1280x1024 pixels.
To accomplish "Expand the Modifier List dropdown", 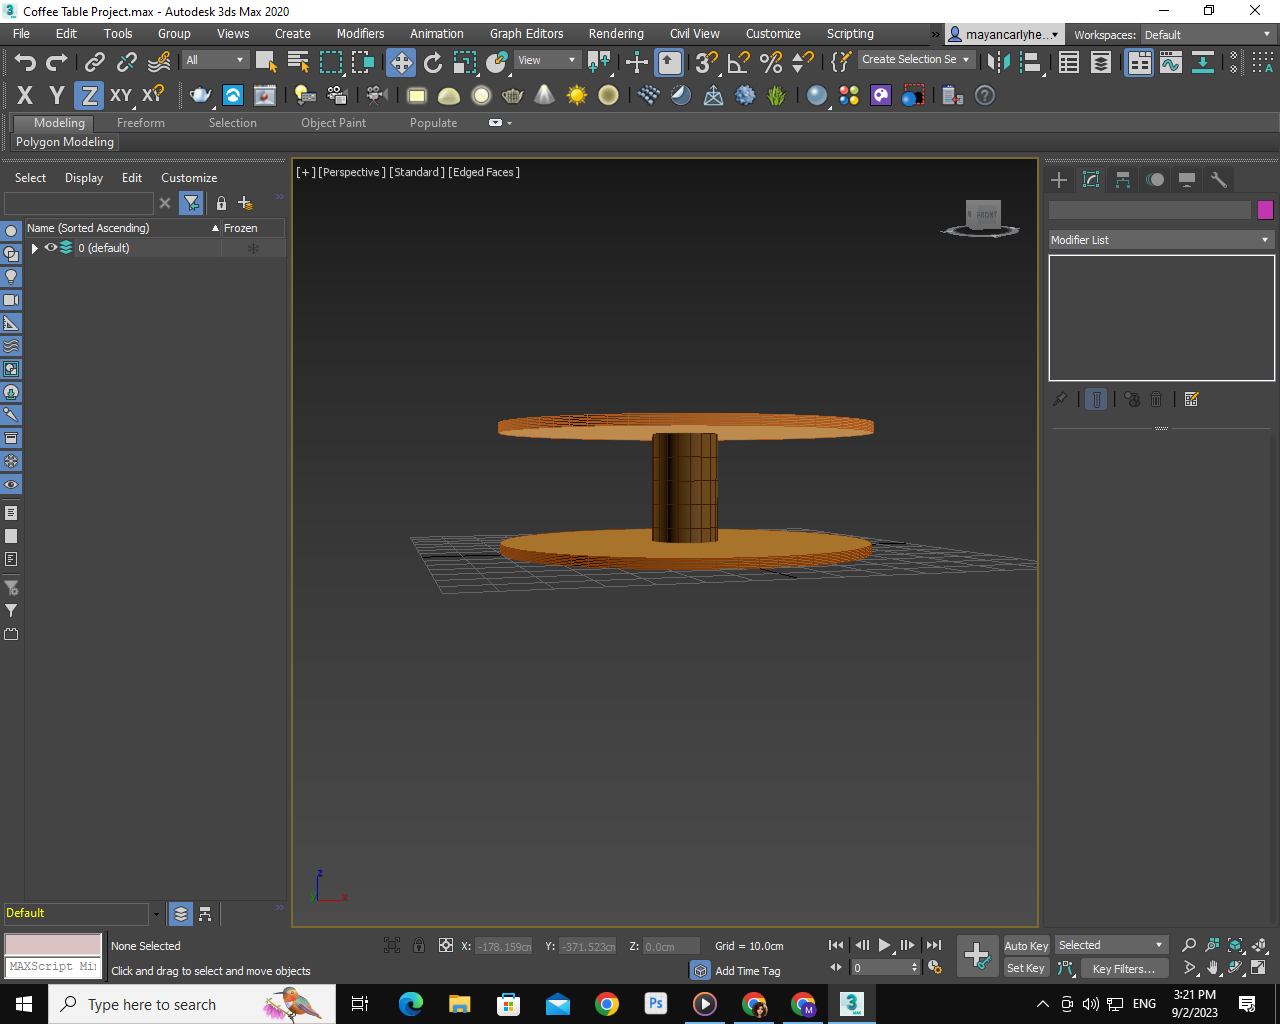I will pos(1161,240).
